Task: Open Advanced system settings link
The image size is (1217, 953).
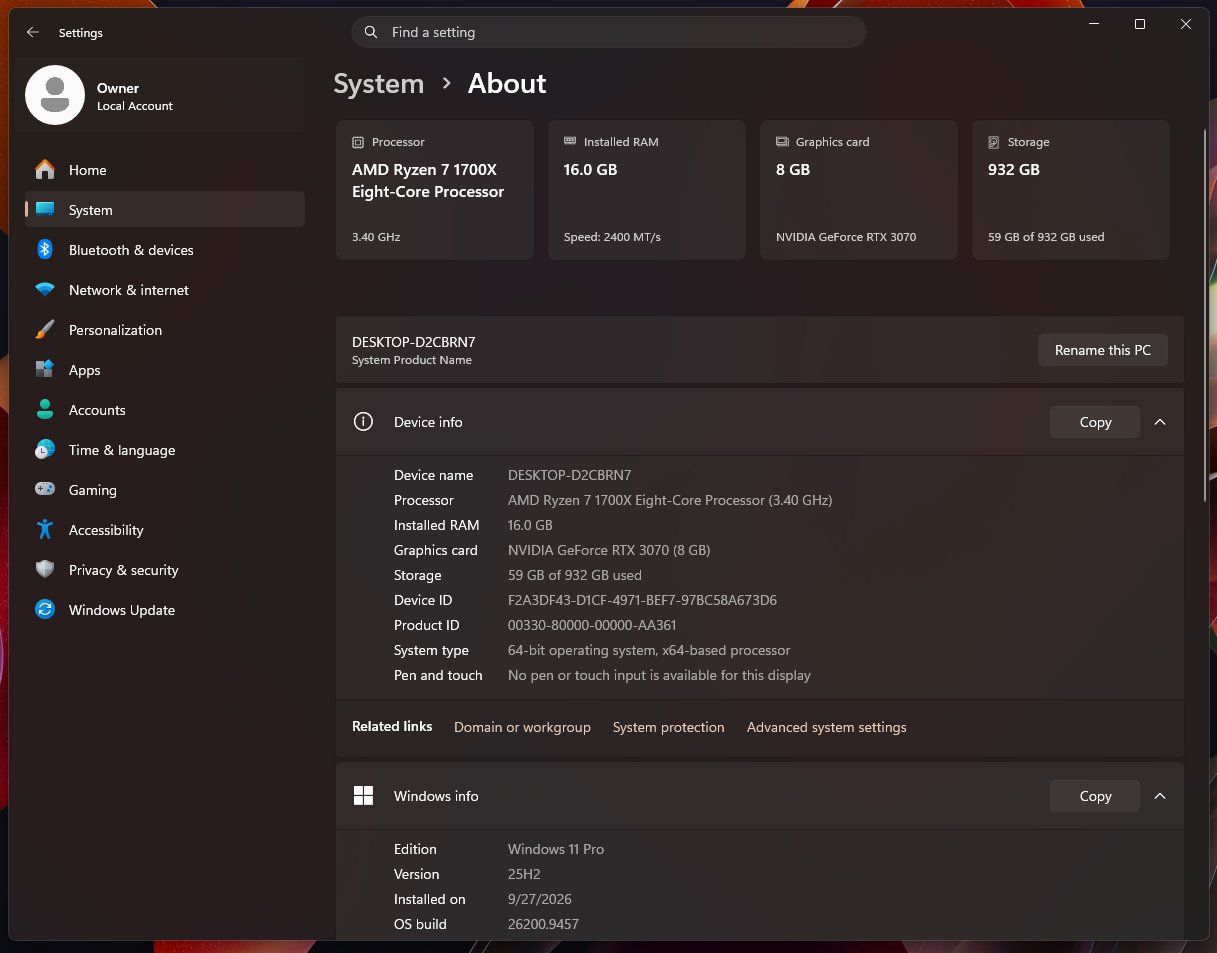Action: 827,727
